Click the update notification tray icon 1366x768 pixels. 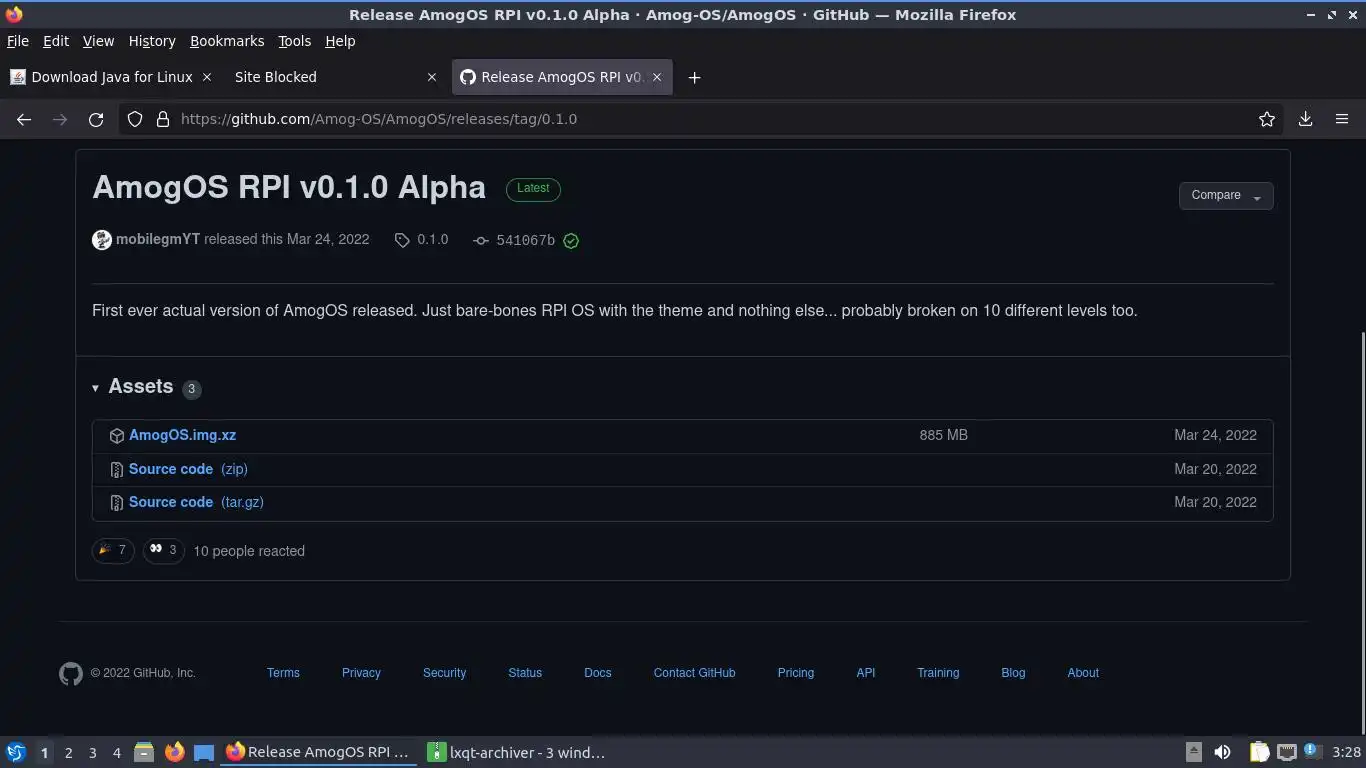pos(1313,752)
